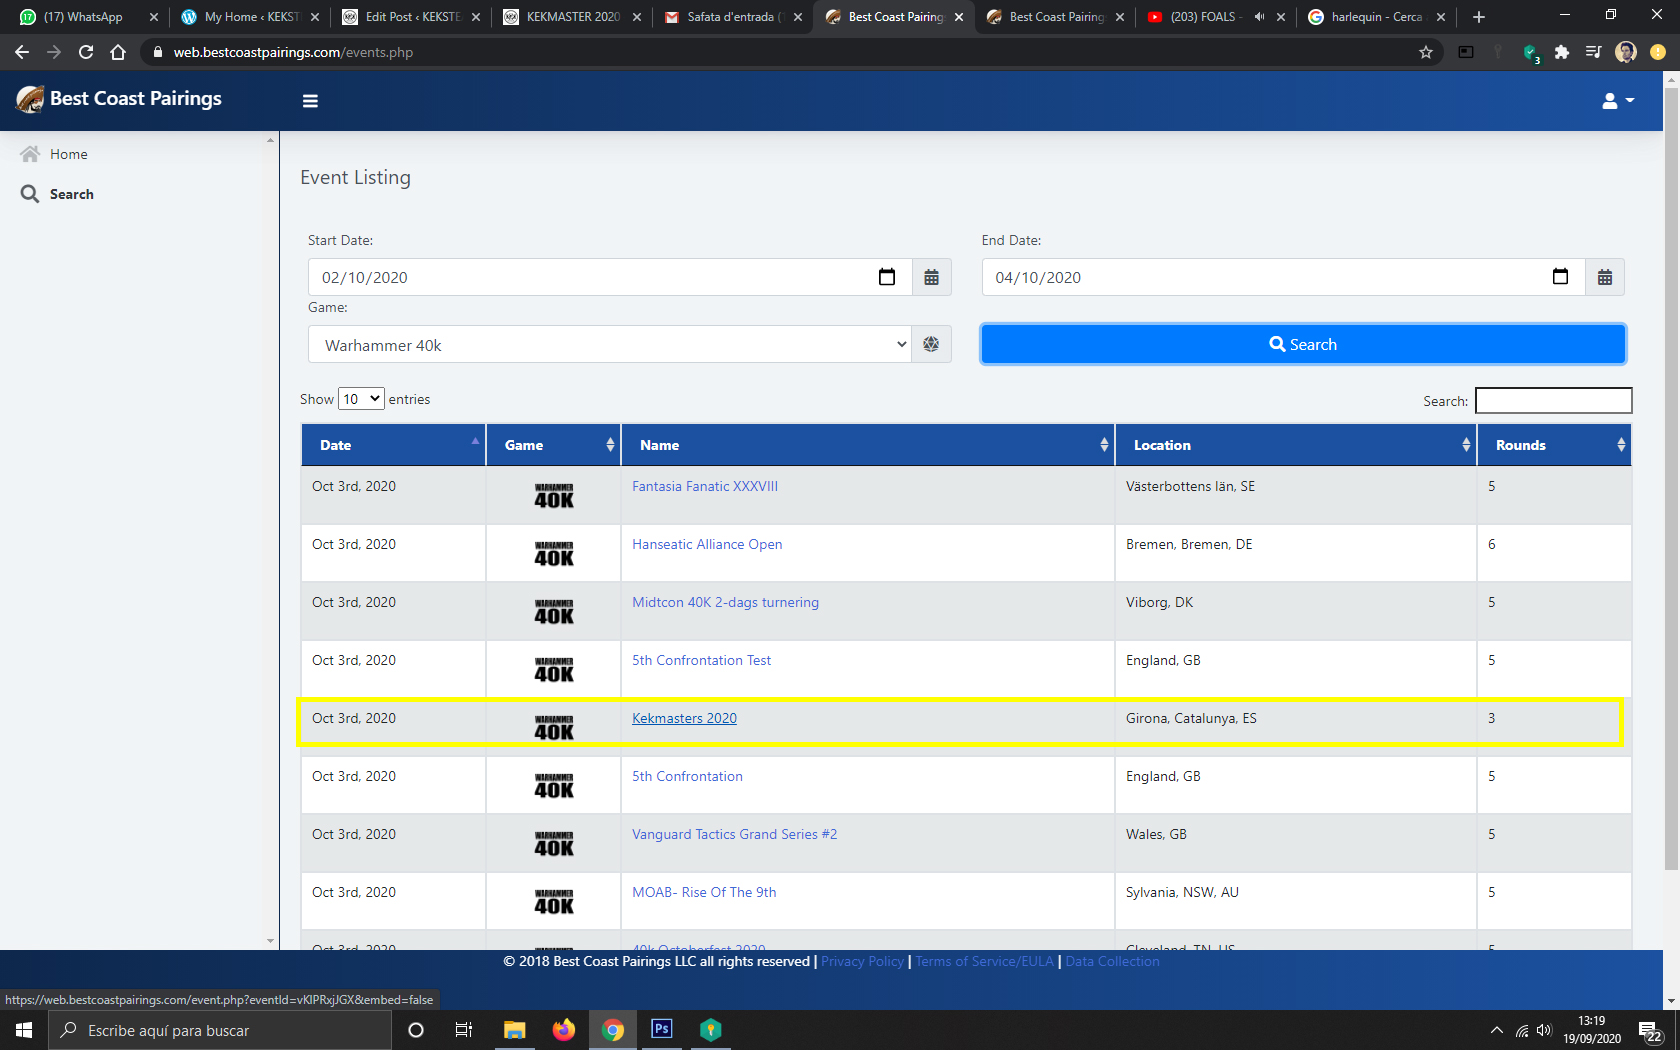This screenshot has height=1050, width=1680.
Task: Sort table by Location column
Action: [x=1295, y=445]
